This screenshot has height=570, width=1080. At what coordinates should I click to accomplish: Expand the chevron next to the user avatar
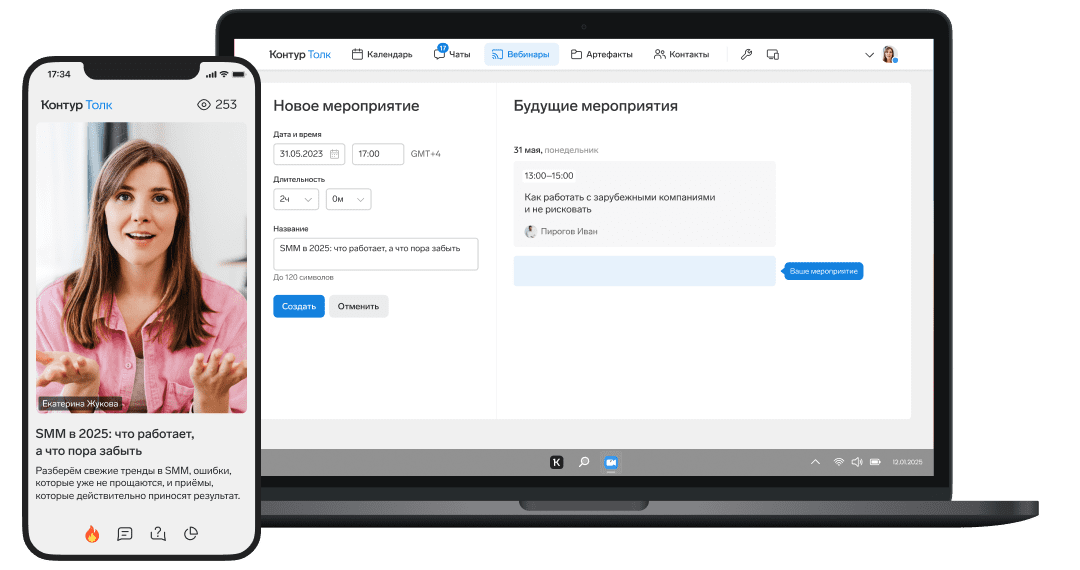click(x=867, y=55)
